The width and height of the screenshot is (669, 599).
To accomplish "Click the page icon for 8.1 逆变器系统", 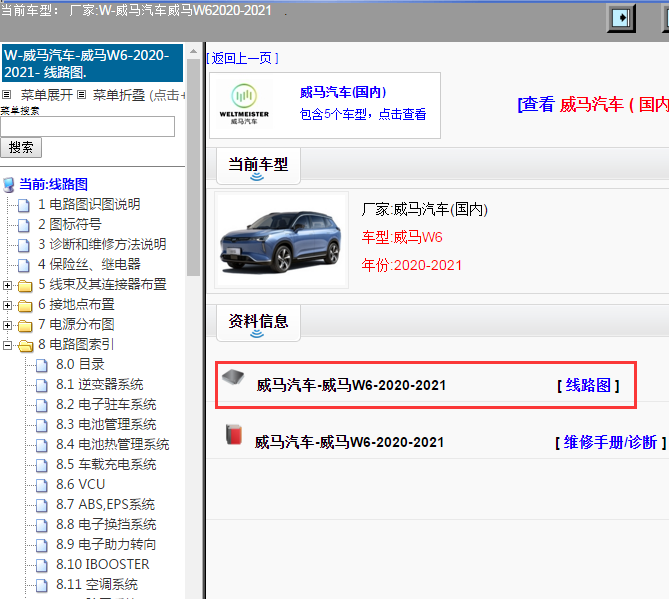I will tap(42, 385).
